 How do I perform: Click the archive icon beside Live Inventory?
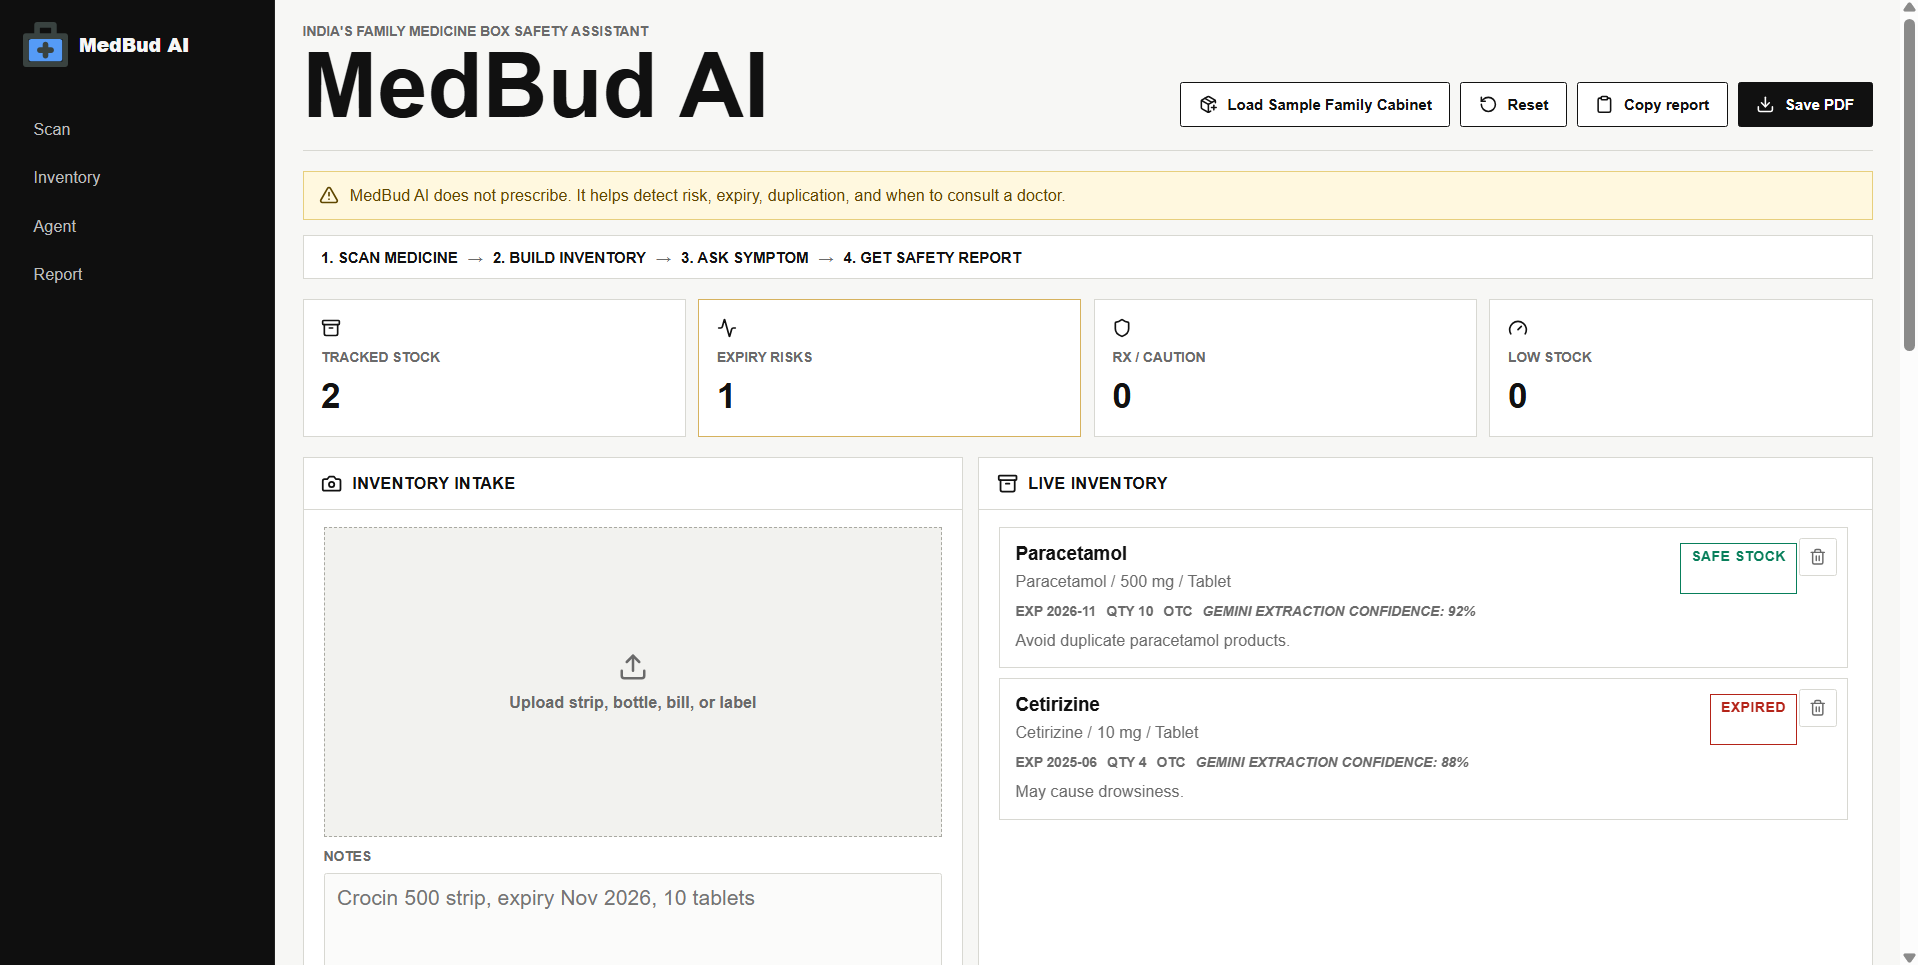tap(1008, 484)
